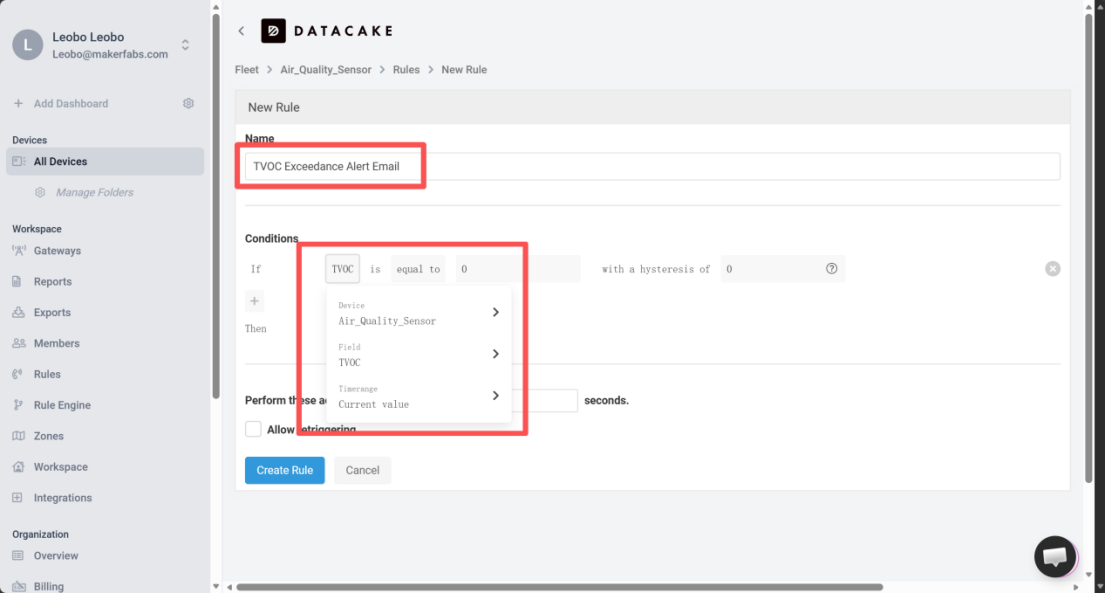Go to Rules breadcrumb link
Viewport: 1106px width, 593px height.
coord(406,70)
